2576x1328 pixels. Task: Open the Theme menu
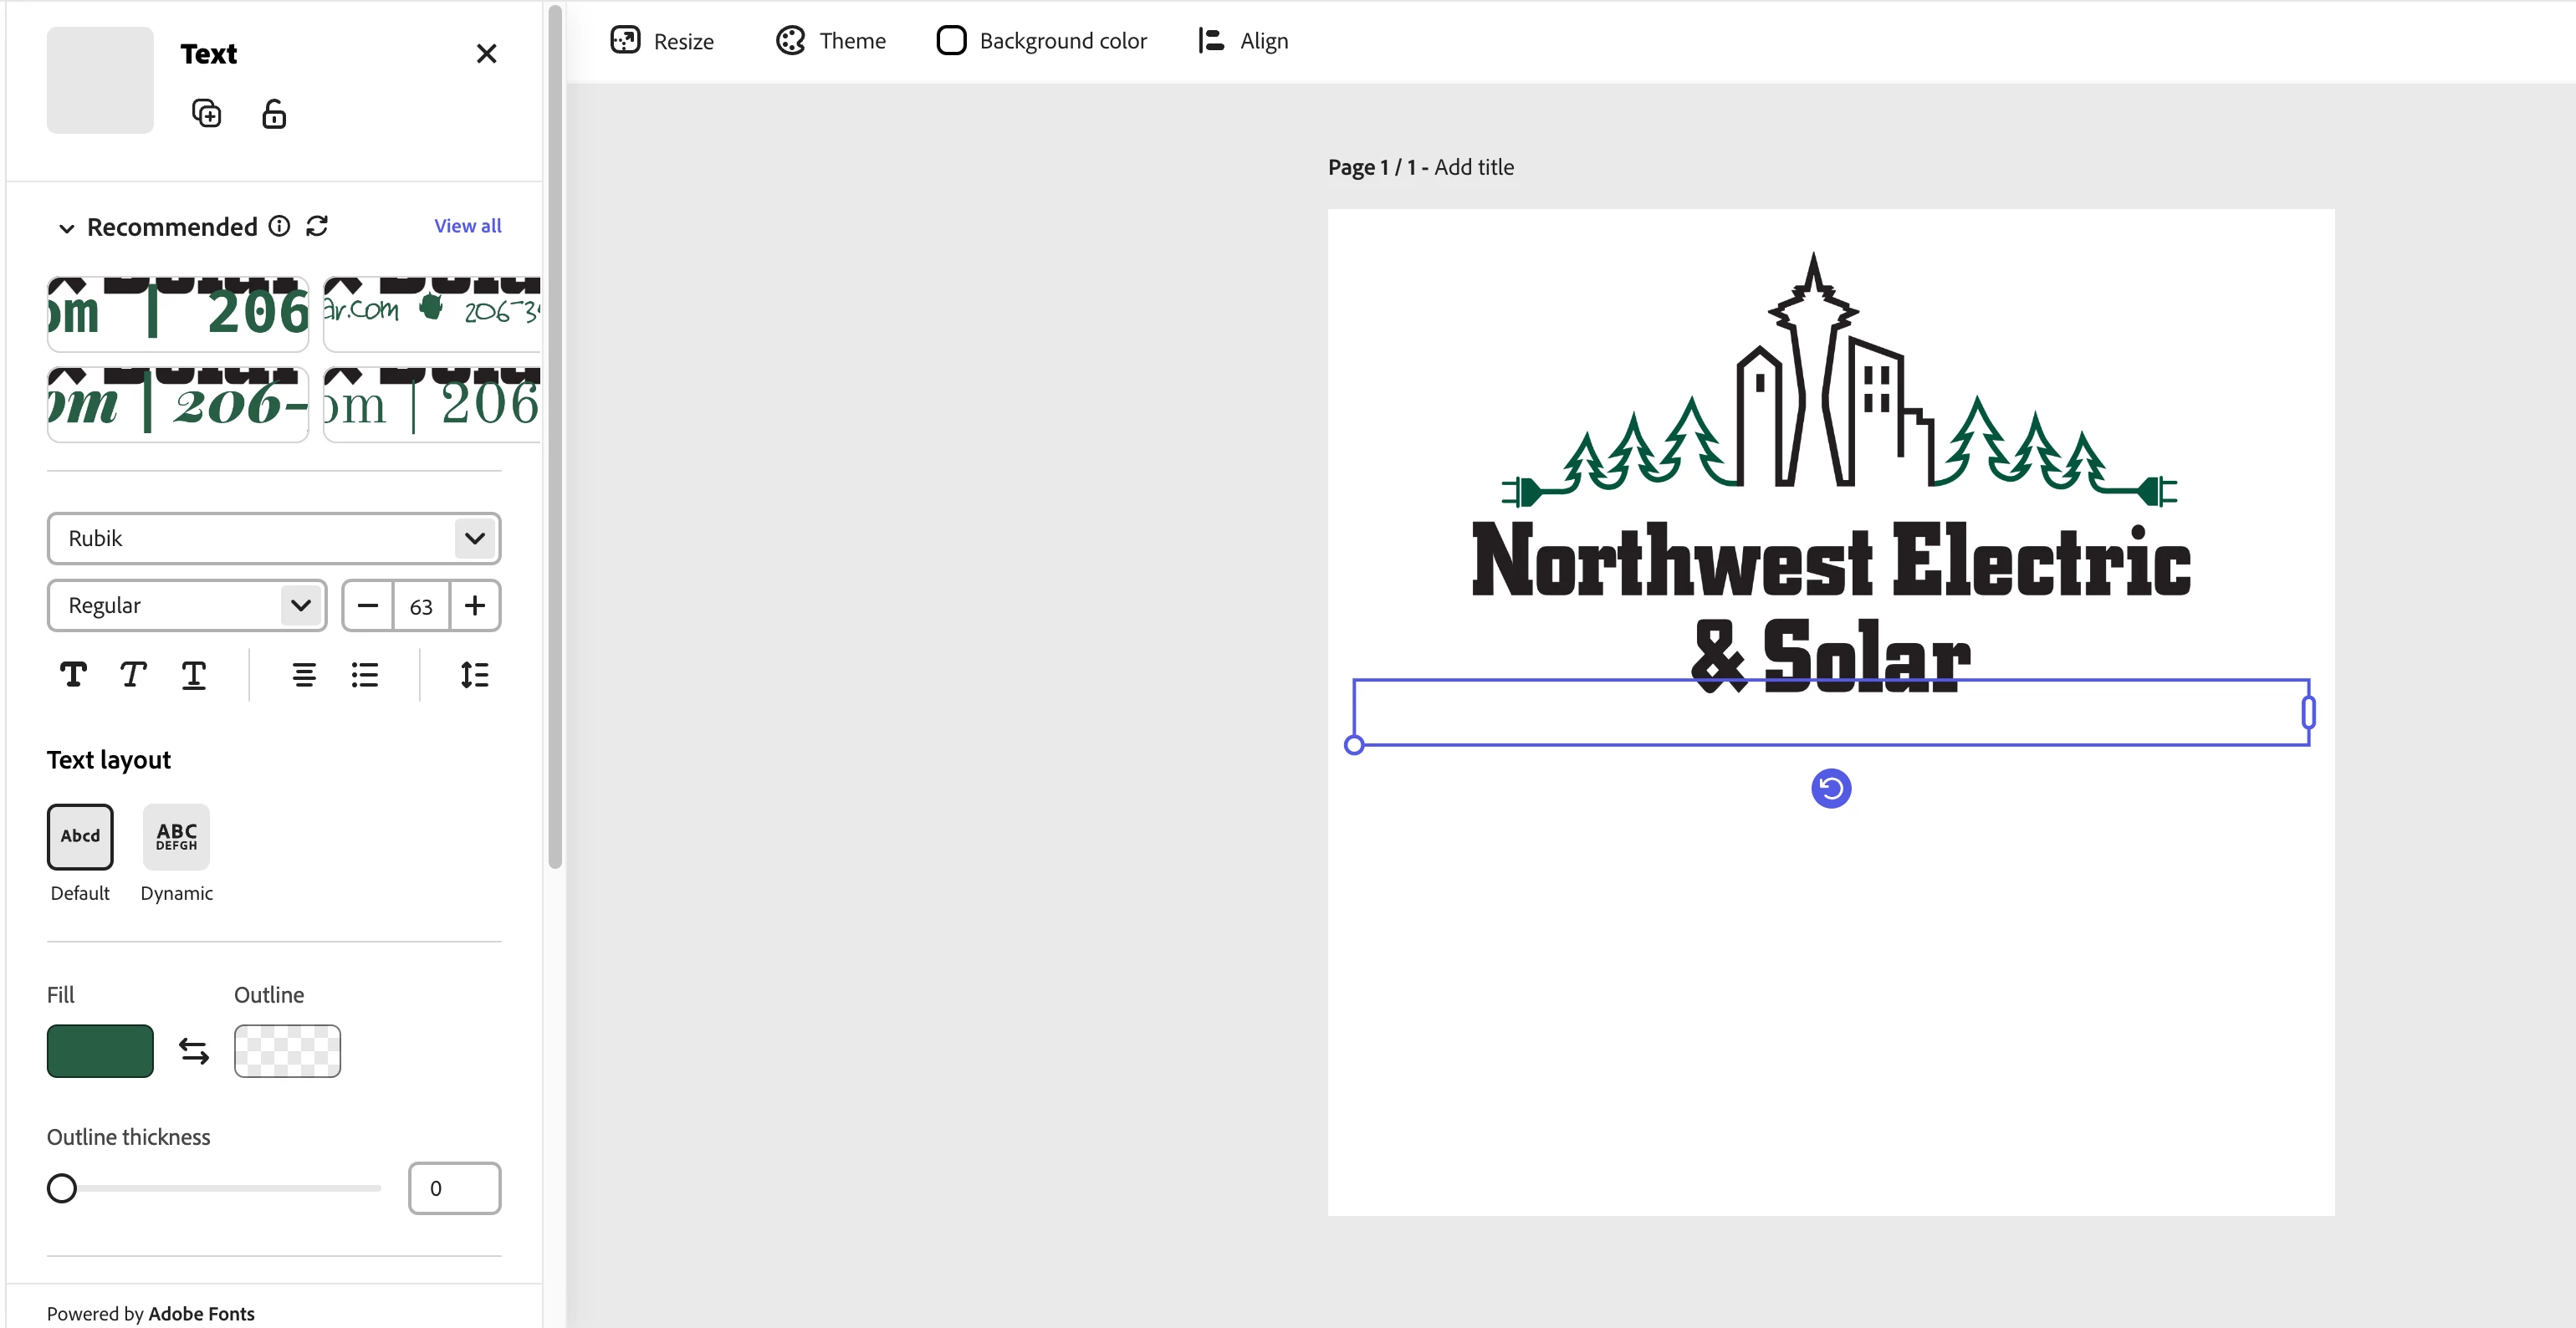pyautogui.click(x=831, y=41)
